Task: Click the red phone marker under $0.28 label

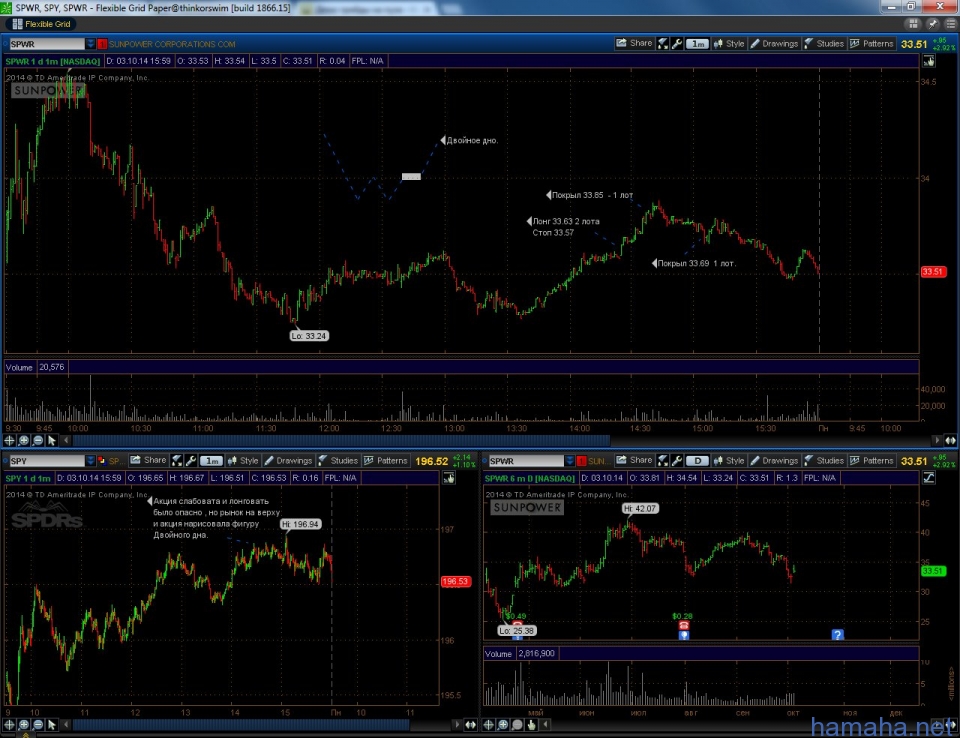Action: point(683,625)
